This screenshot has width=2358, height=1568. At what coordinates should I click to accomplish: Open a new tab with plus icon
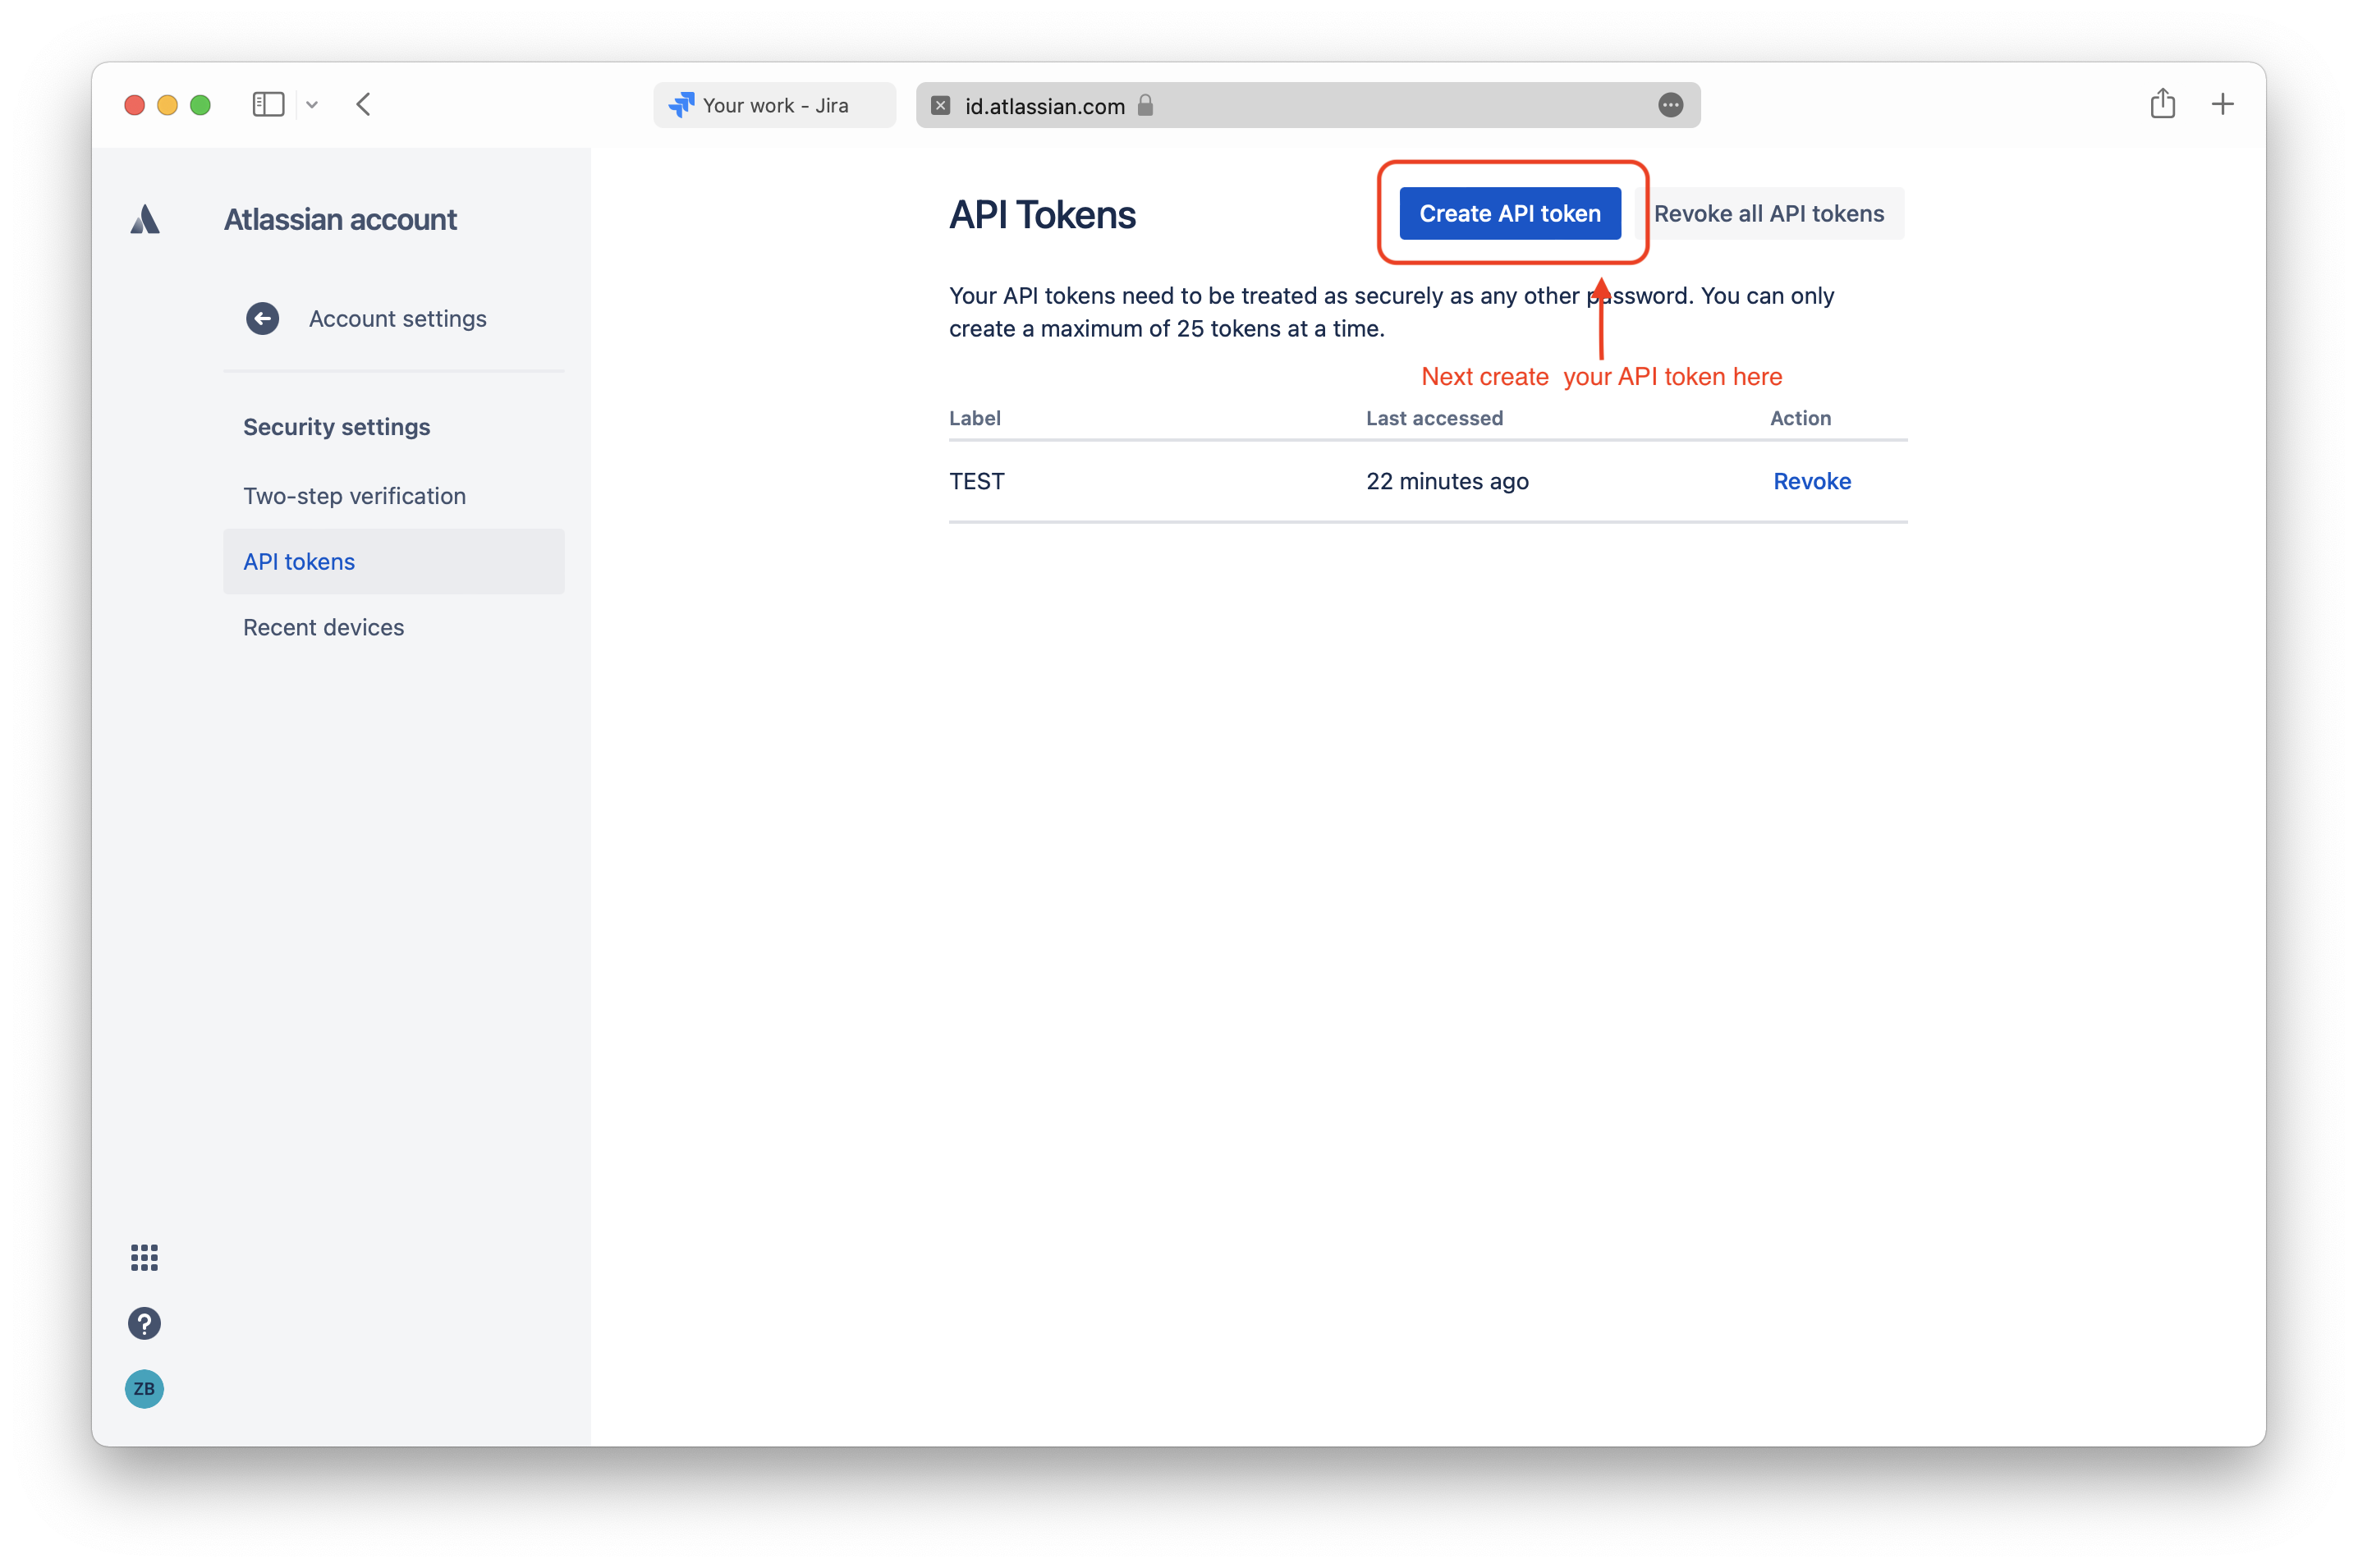click(x=2222, y=104)
